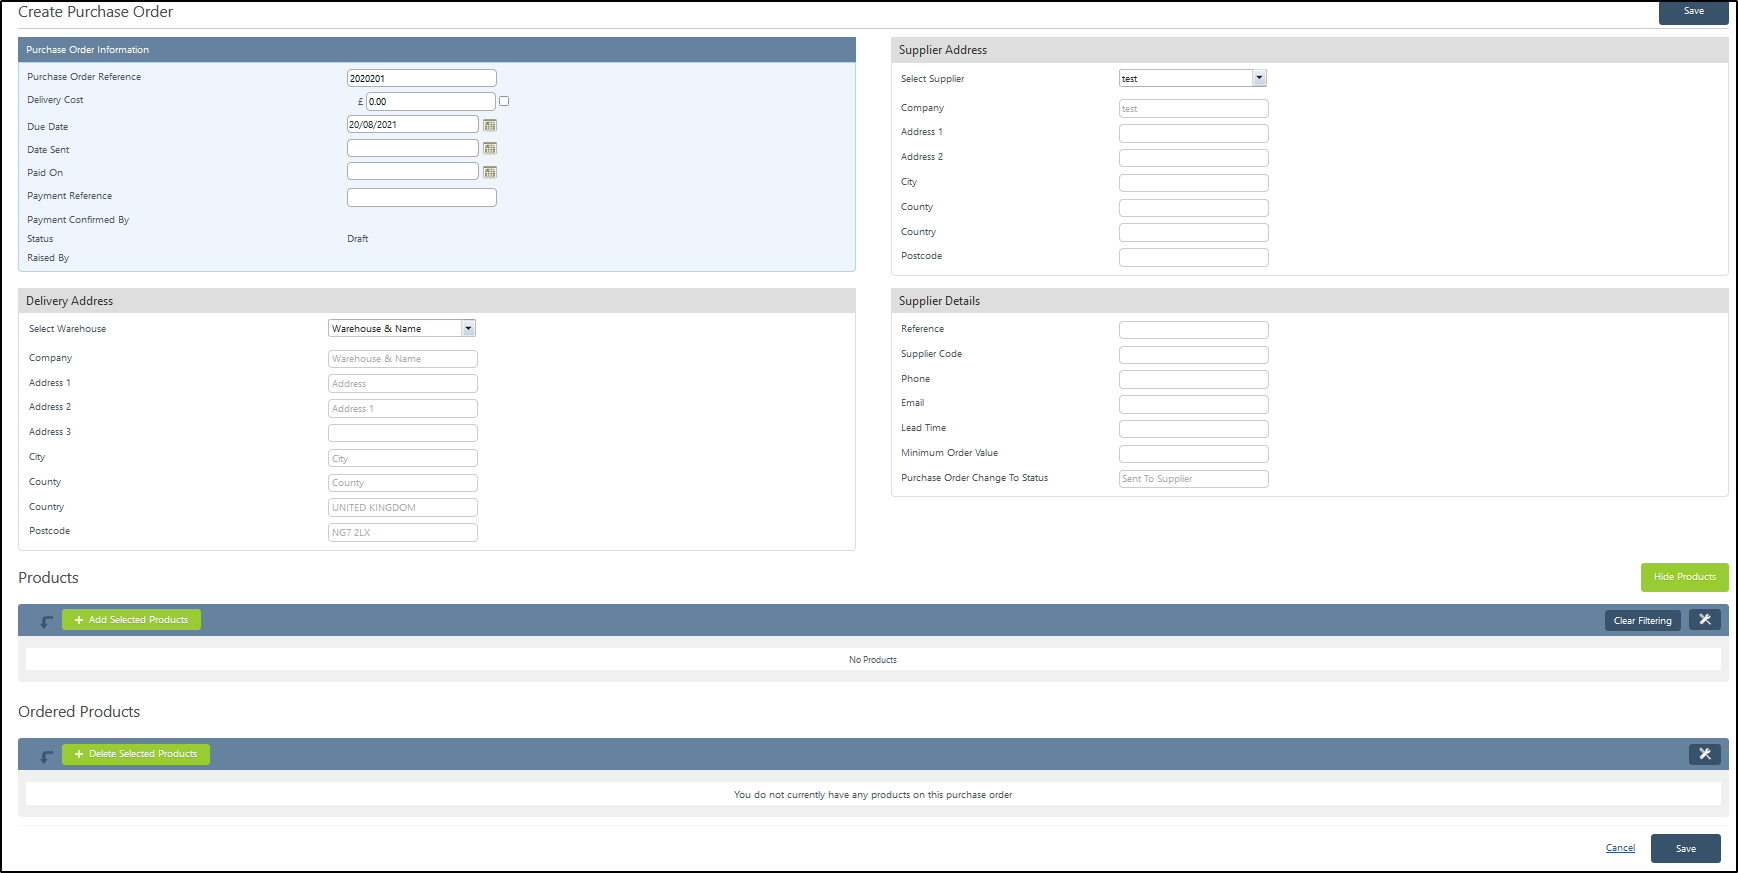Click the Cancel link
The width and height of the screenshot is (1738, 873).
coord(1620,848)
